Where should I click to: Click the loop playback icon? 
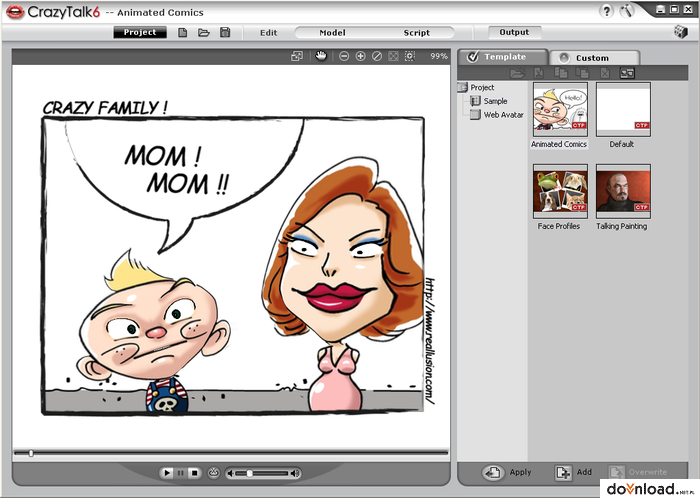point(214,472)
